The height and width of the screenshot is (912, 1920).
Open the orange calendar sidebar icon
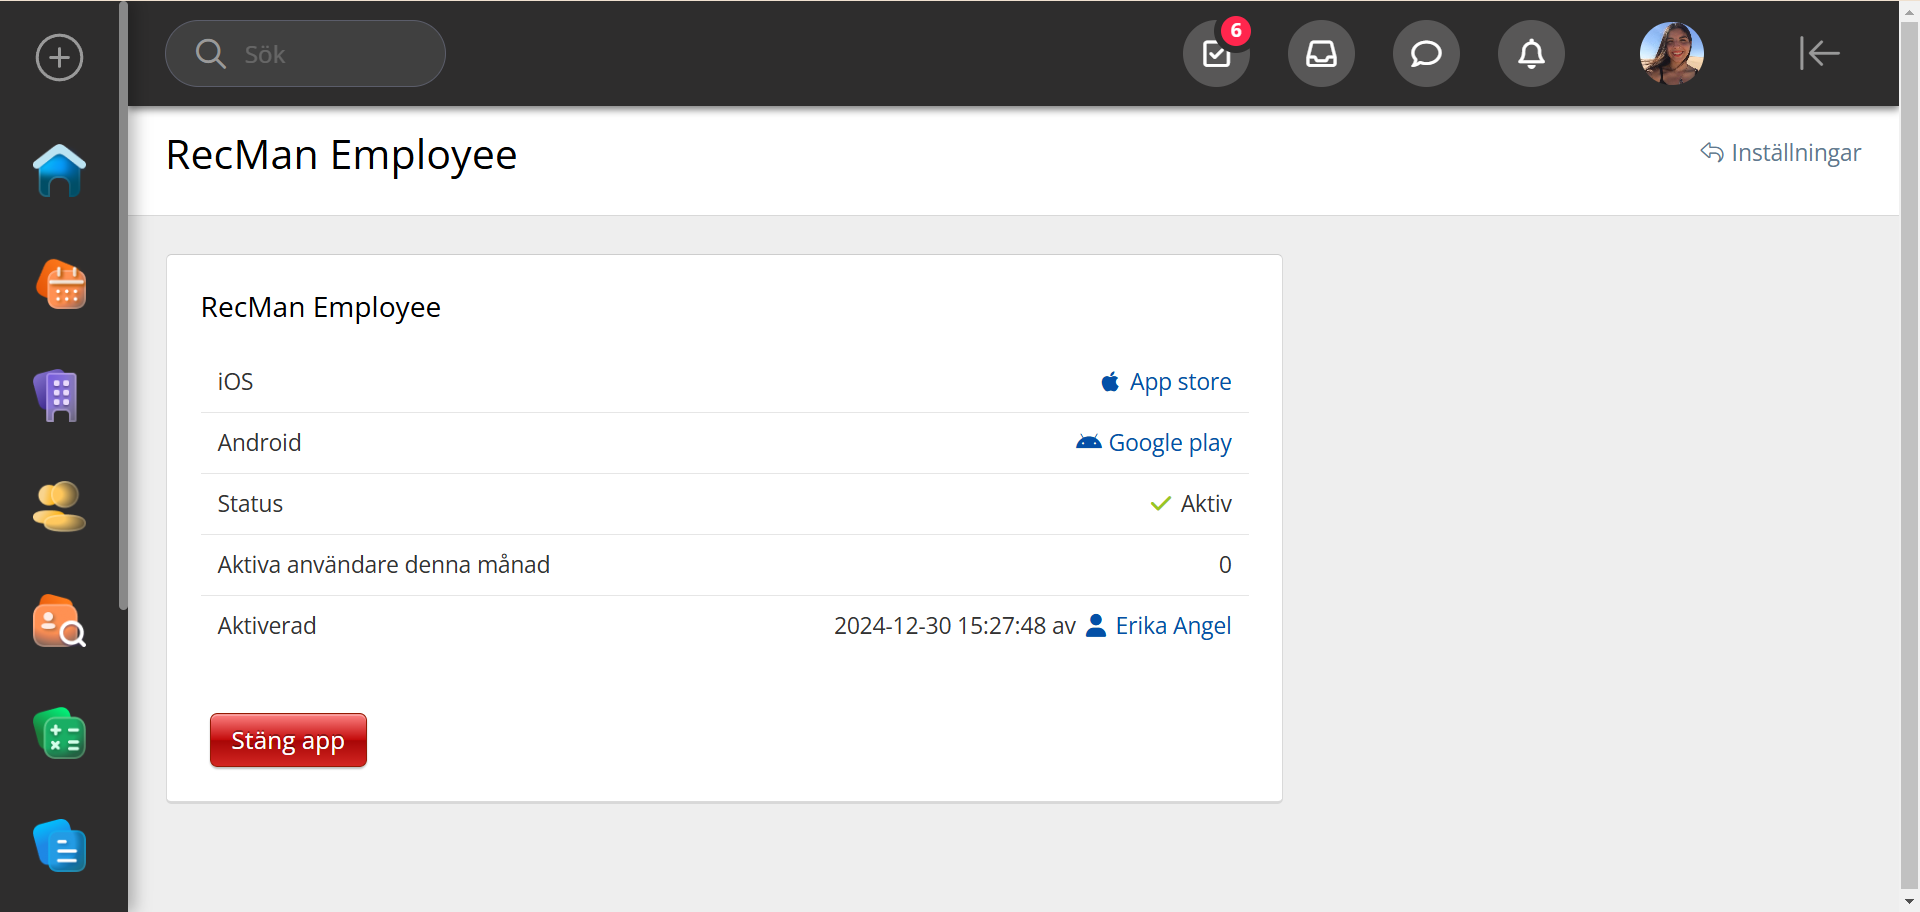point(61,285)
